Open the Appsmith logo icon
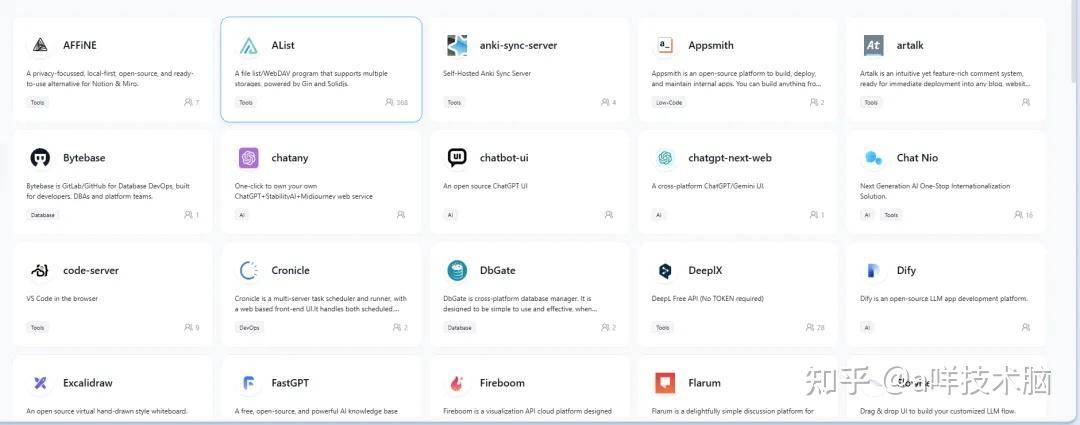The image size is (1080, 425). pyautogui.click(x=665, y=45)
